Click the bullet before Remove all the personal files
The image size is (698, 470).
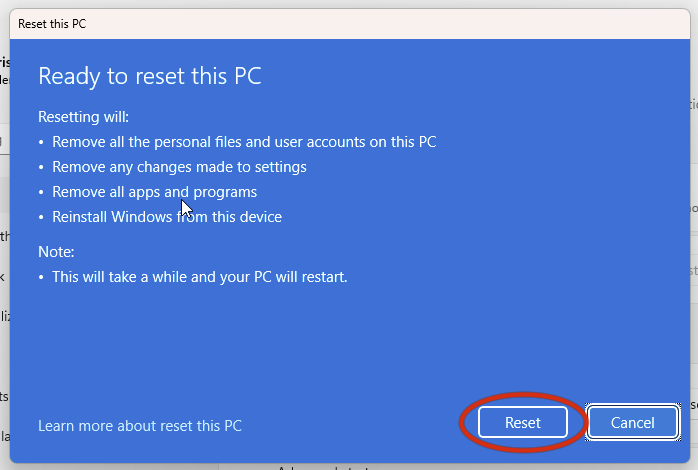[41, 142]
